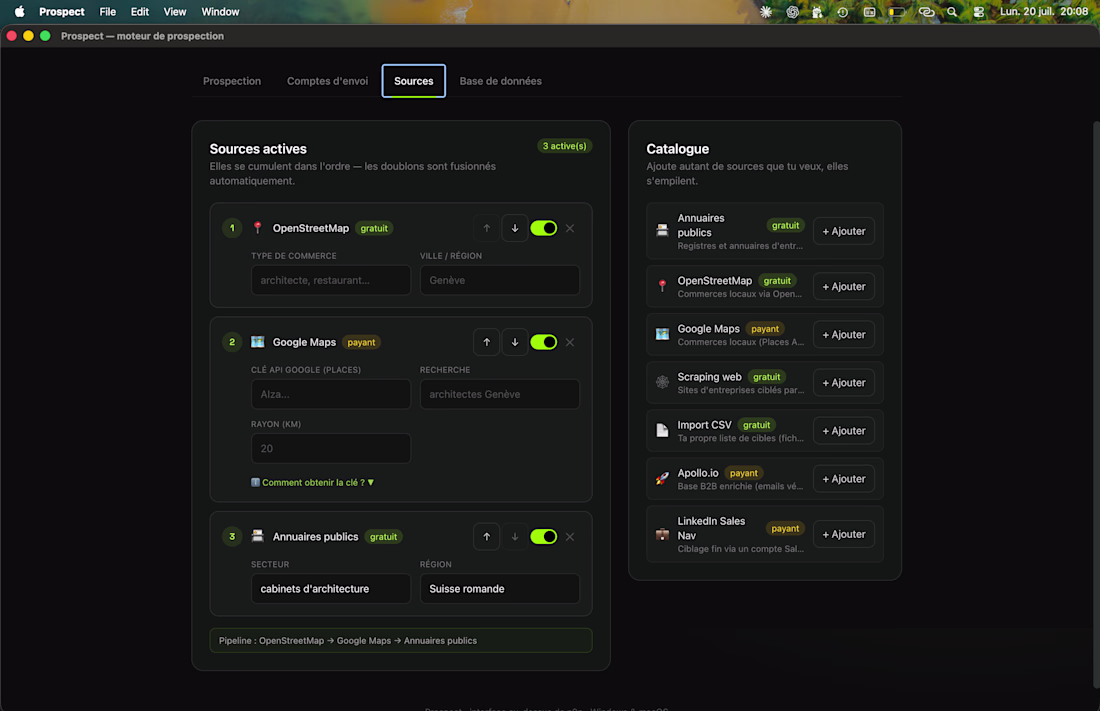Screen dimensions: 1100x711
Task: Click the Région field with Suisse romande
Action: click(499, 589)
